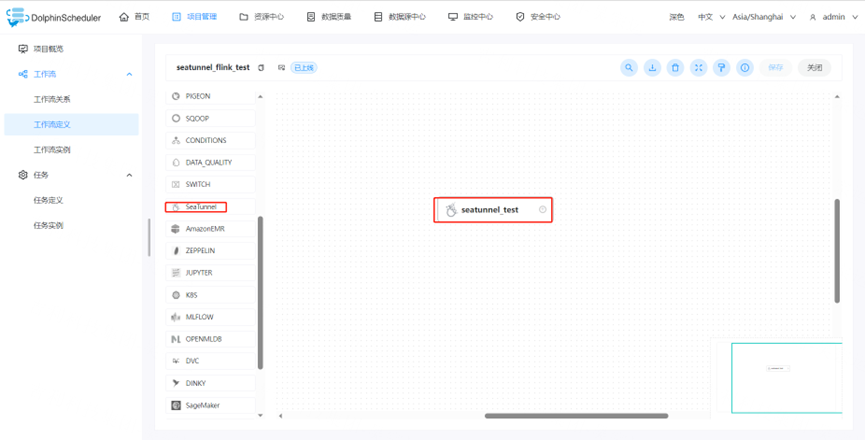The image size is (865, 440).
Task: Click the minimap viewport thumbnail
Action: [x=786, y=378]
